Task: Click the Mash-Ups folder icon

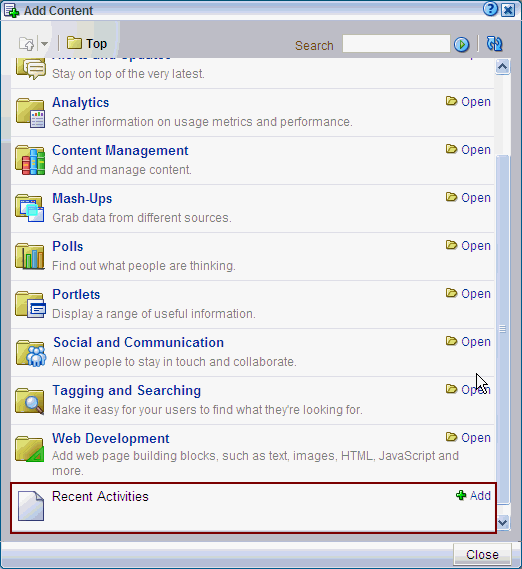Action: point(30,208)
